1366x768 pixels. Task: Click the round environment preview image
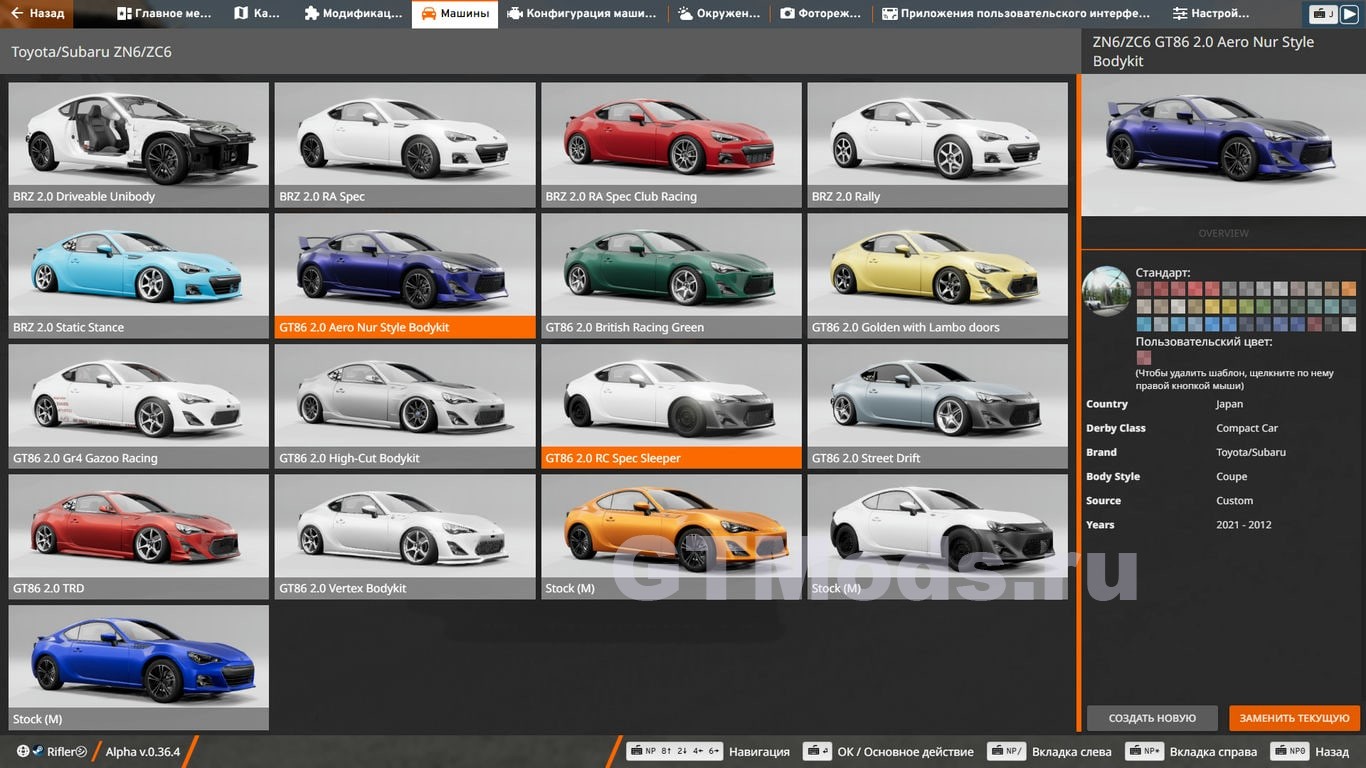[x=1107, y=291]
